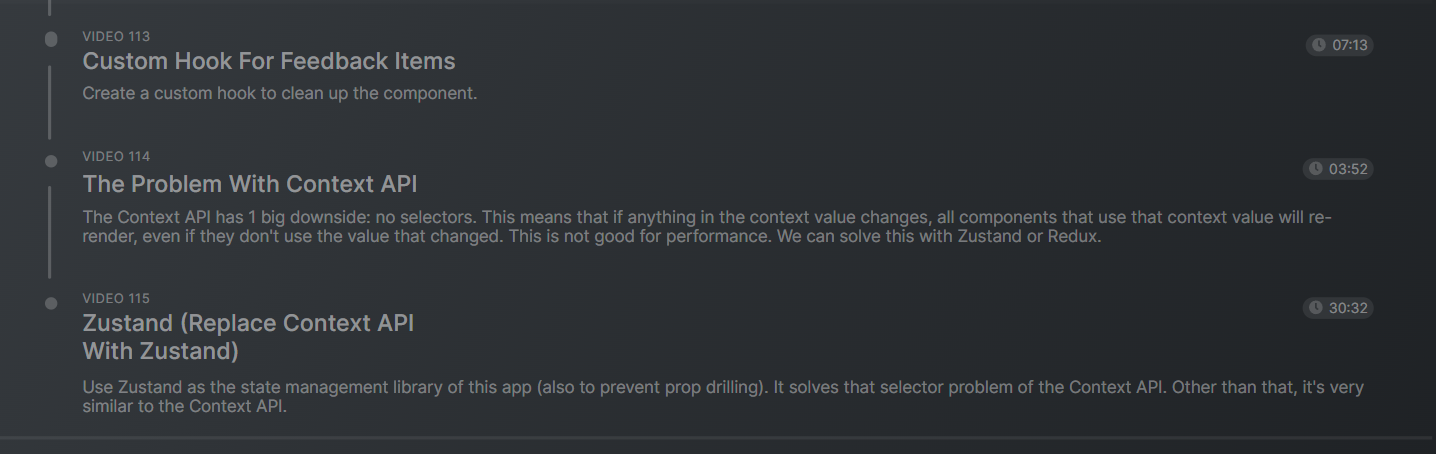Click the timeline line between Videos 113 and 114
The width and height of the screenshot is (1436, 454).
(49, 102)
